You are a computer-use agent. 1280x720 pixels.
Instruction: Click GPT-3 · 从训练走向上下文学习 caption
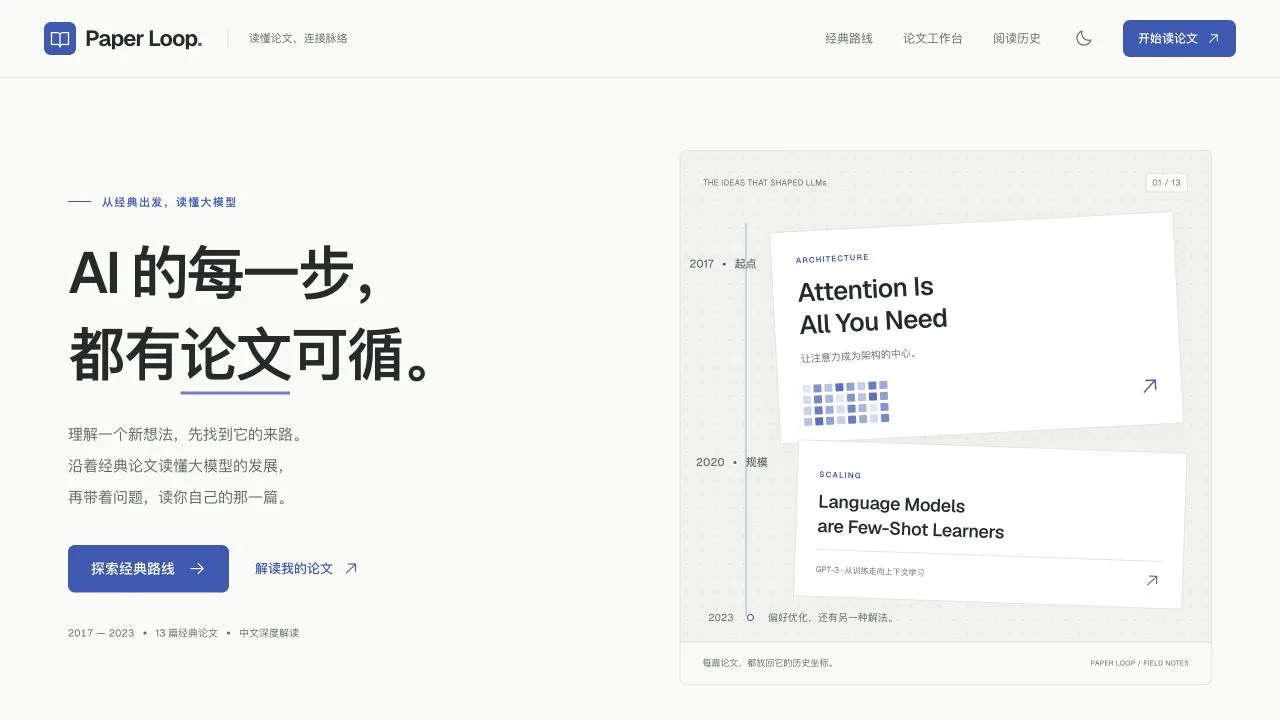870,571
